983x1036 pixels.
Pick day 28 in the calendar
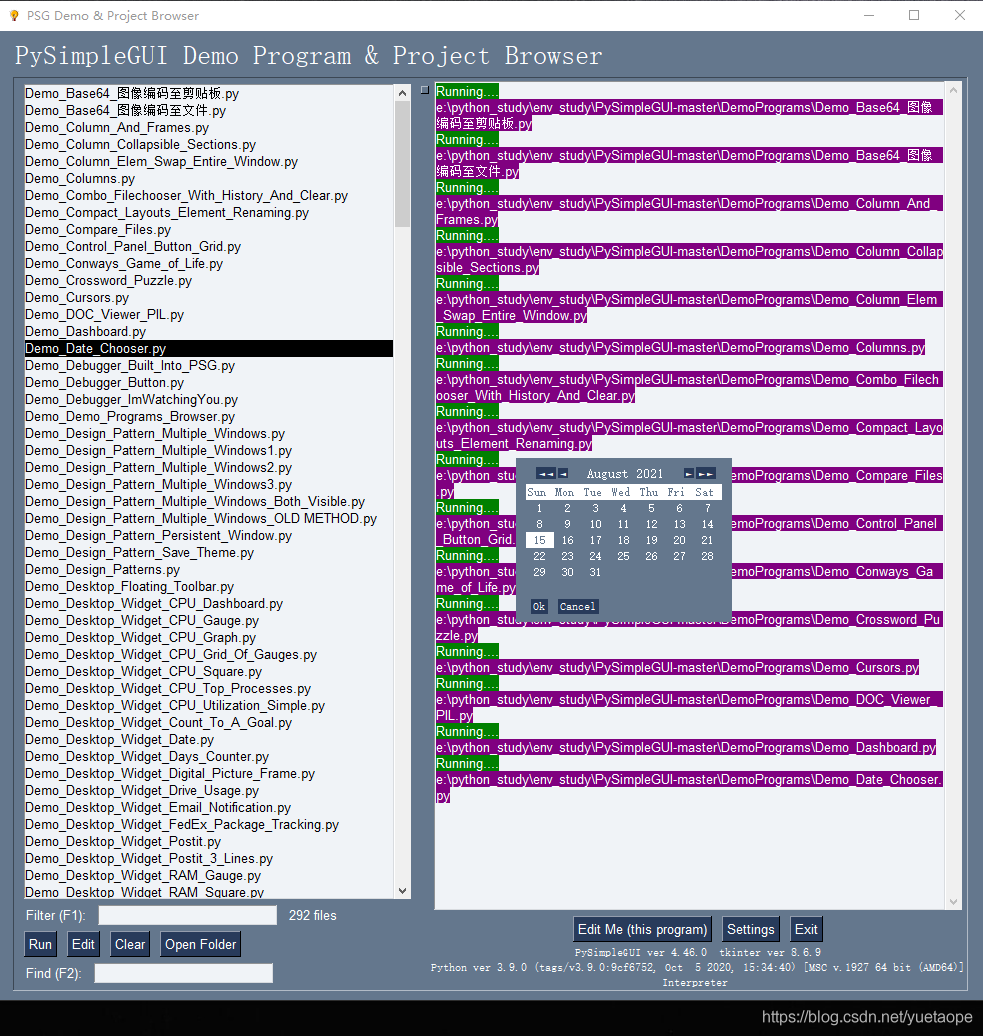point(708,556)
